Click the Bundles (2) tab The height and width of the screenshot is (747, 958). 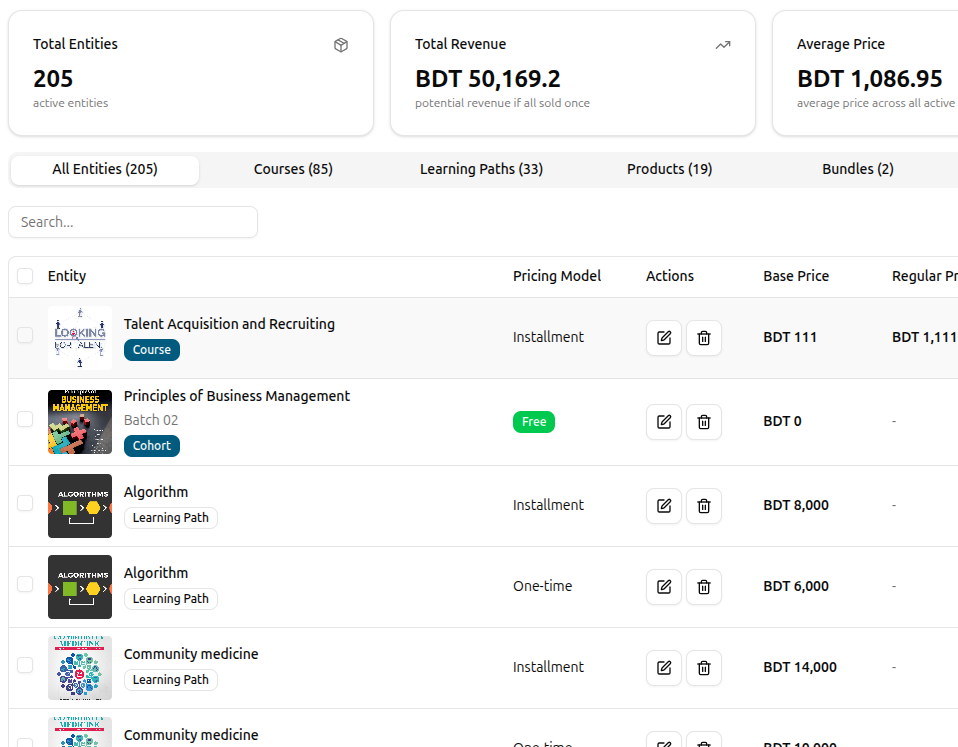(x=858, y=169)
